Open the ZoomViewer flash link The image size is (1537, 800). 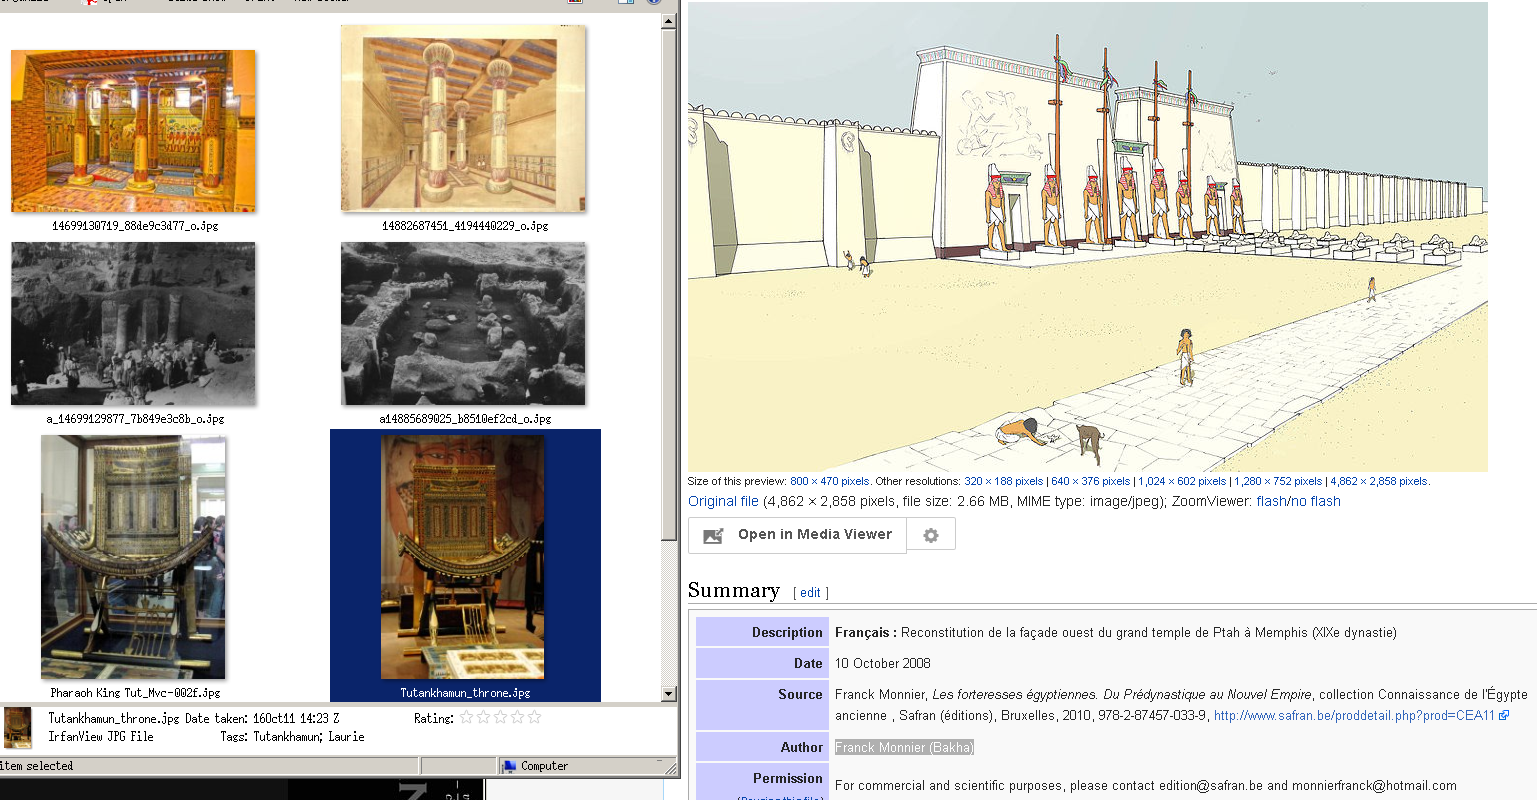tap(1270, 501)
